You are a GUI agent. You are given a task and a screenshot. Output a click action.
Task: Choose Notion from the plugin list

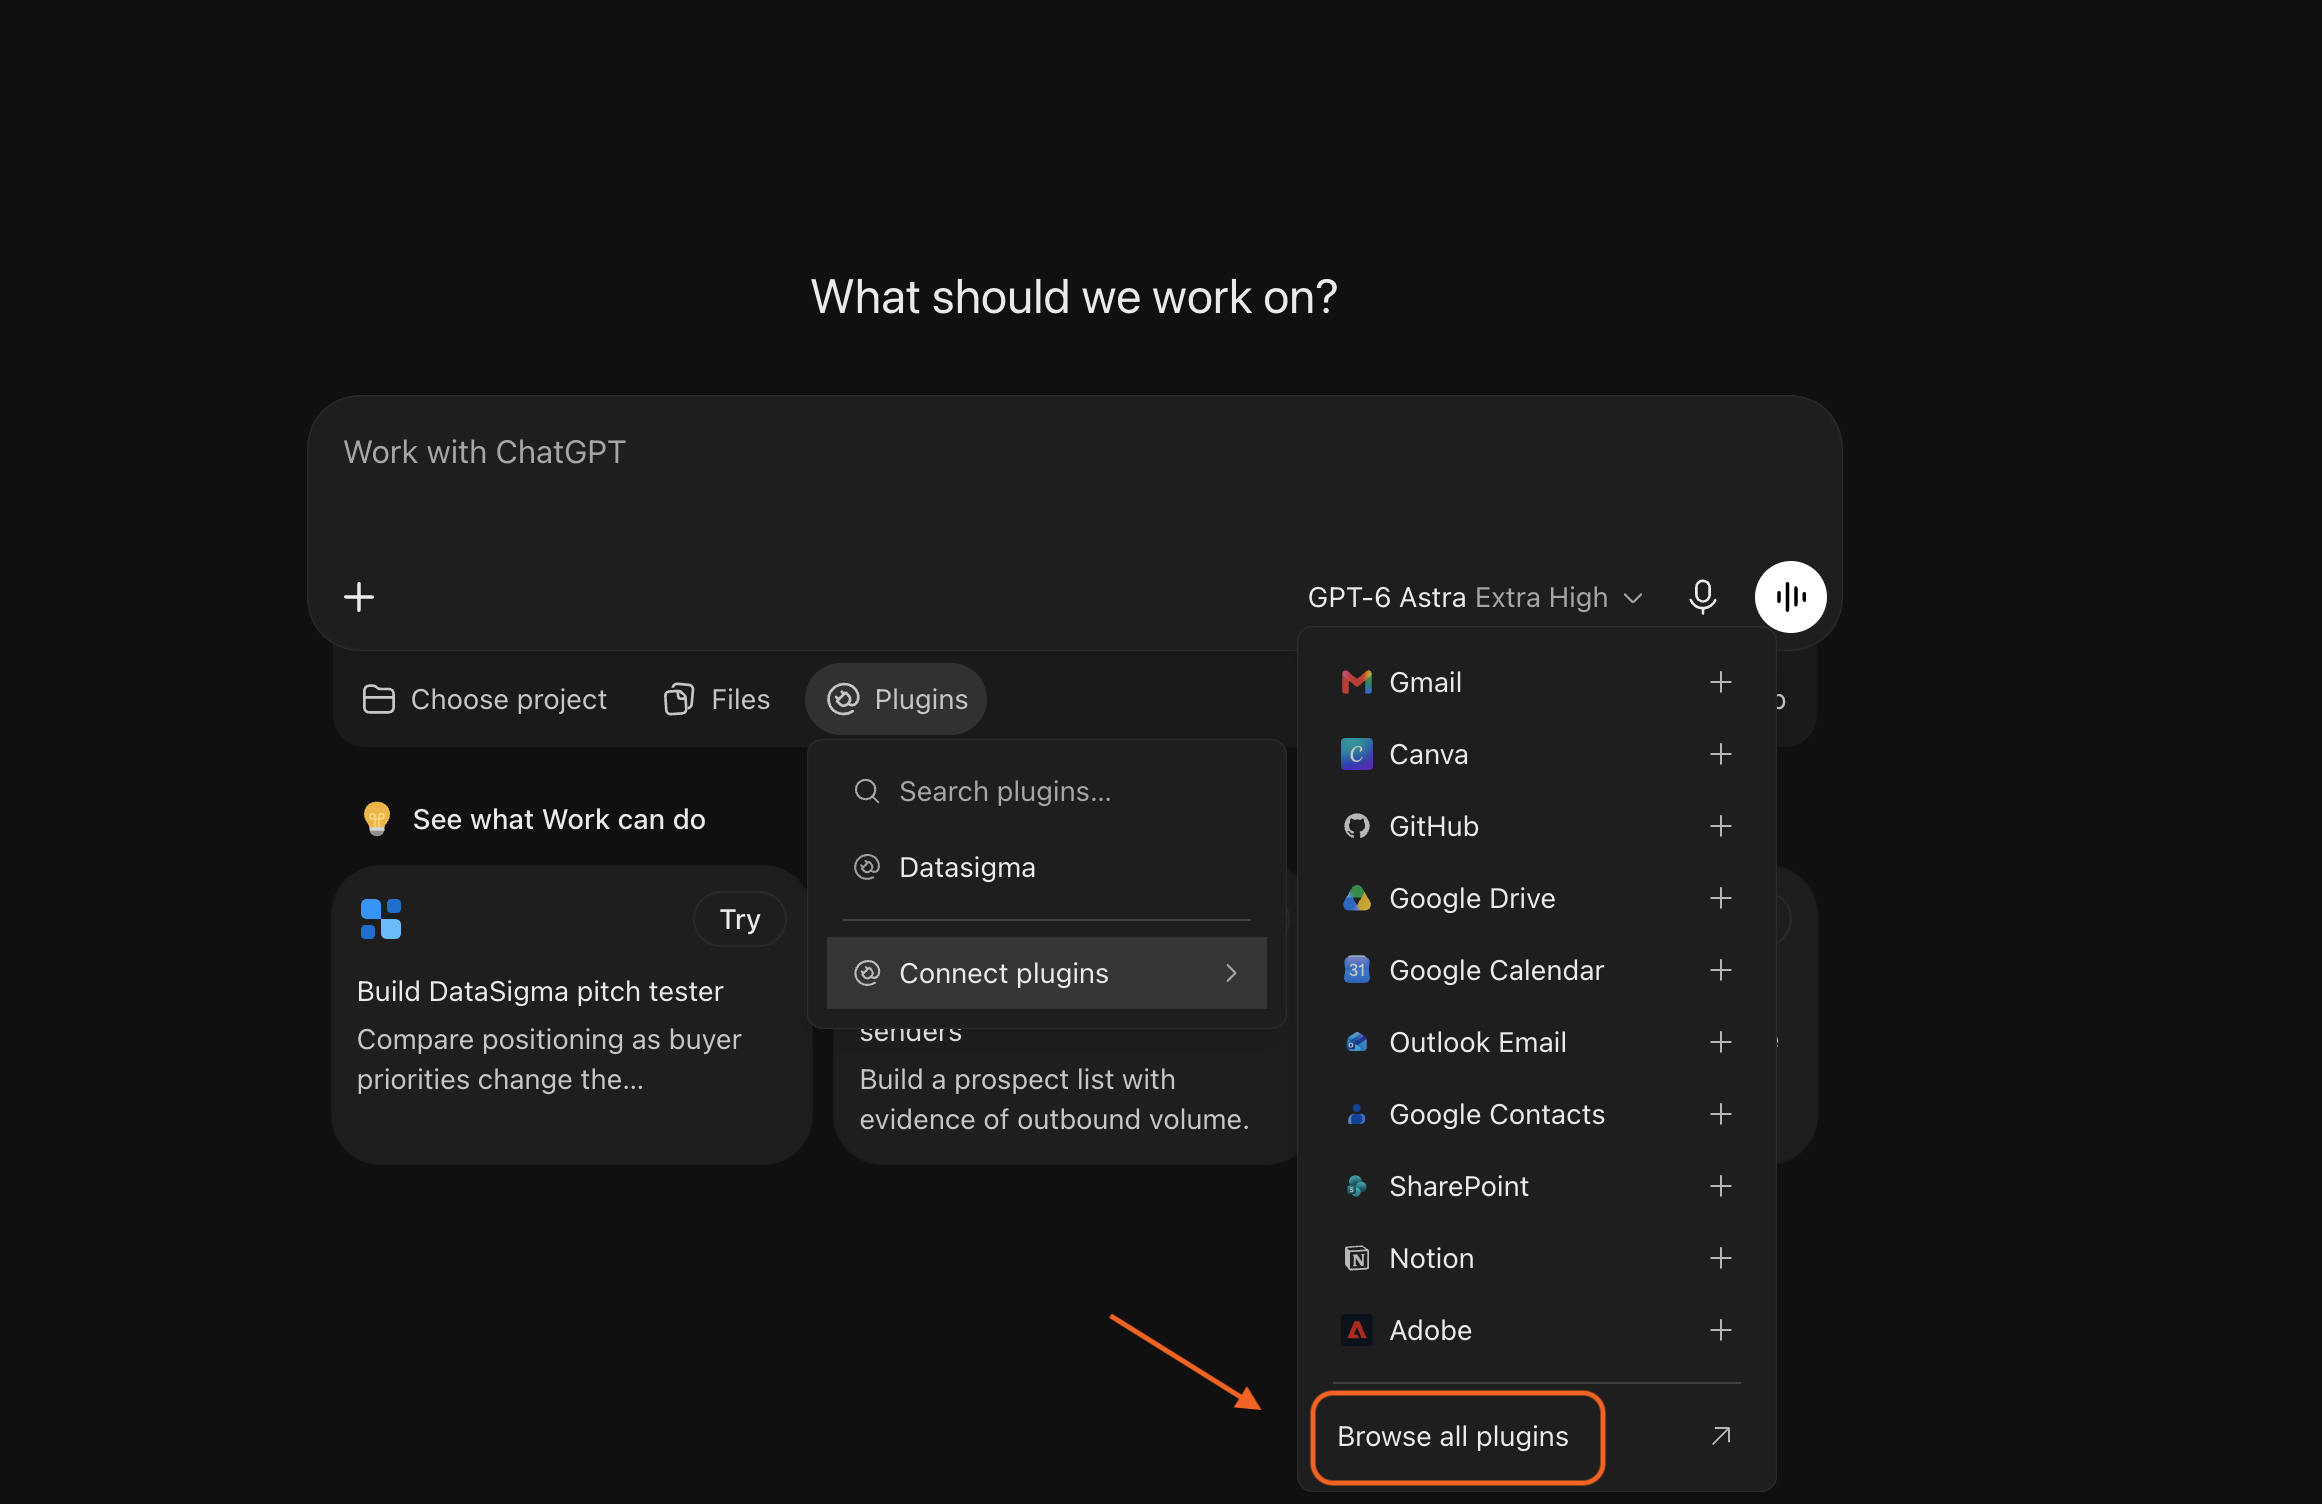click(x=1536, y=1258)
